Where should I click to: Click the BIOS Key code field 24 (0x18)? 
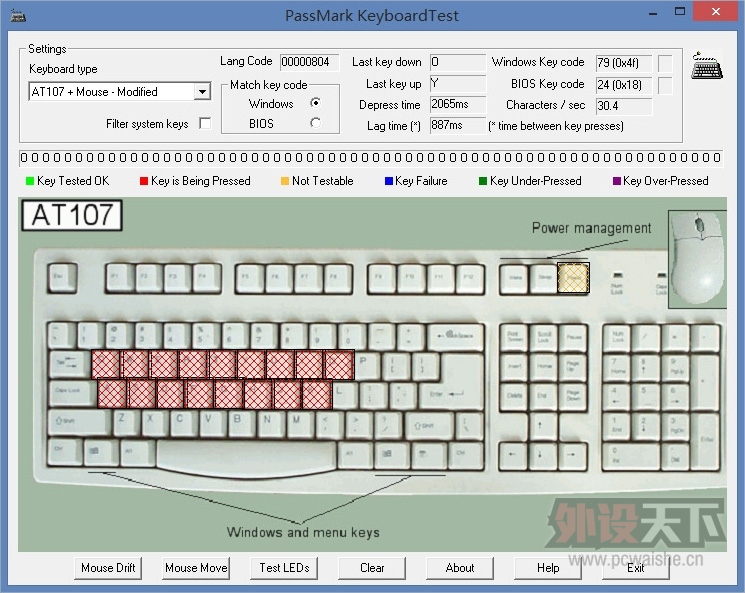pos(624,85)
